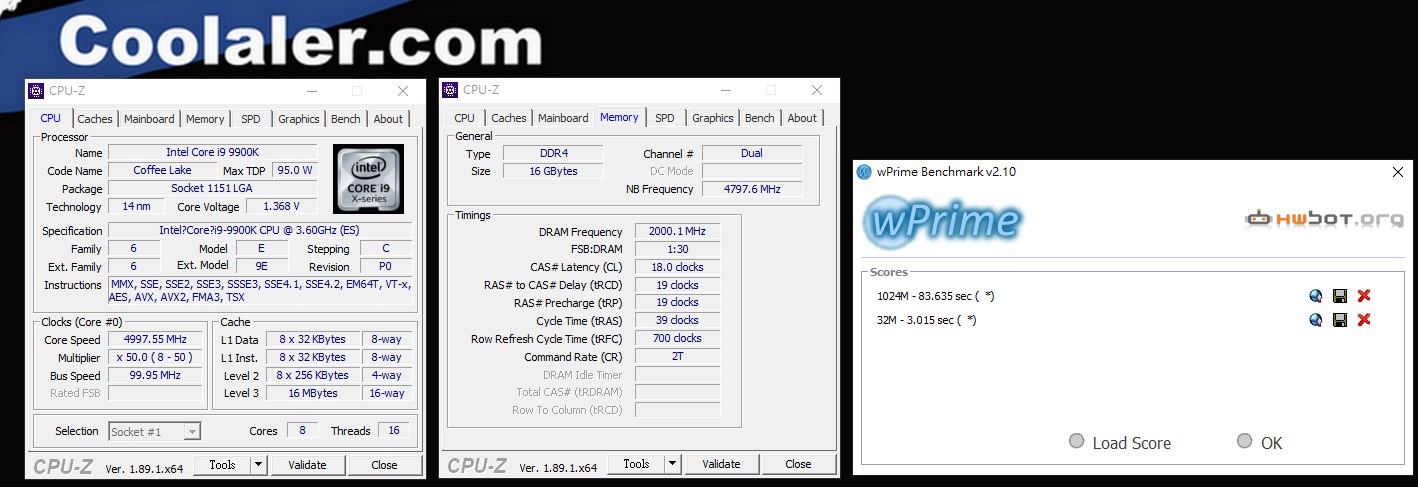Click the Core Speed 4997.55 MHz value
Viewport: 1418px width, 487px height.
tap(155, 340)
